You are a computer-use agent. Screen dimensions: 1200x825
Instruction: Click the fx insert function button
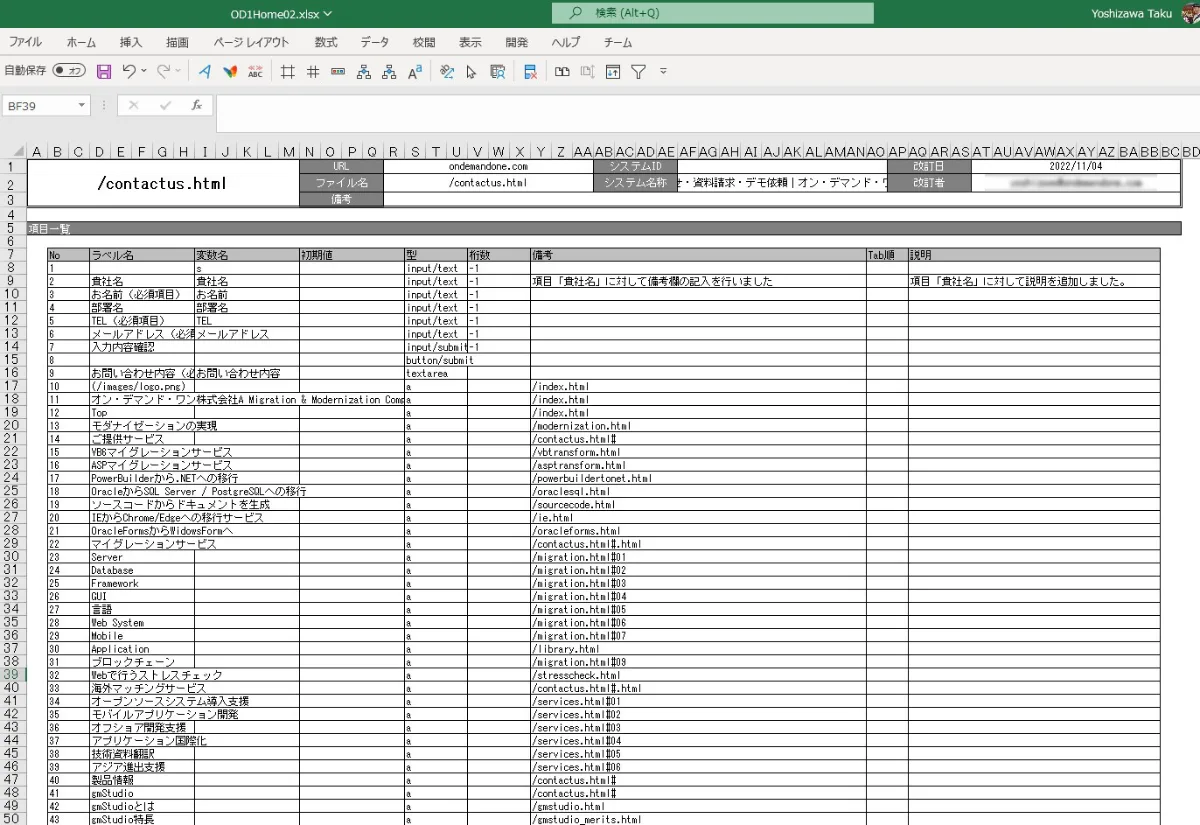(x=197, y=105)
